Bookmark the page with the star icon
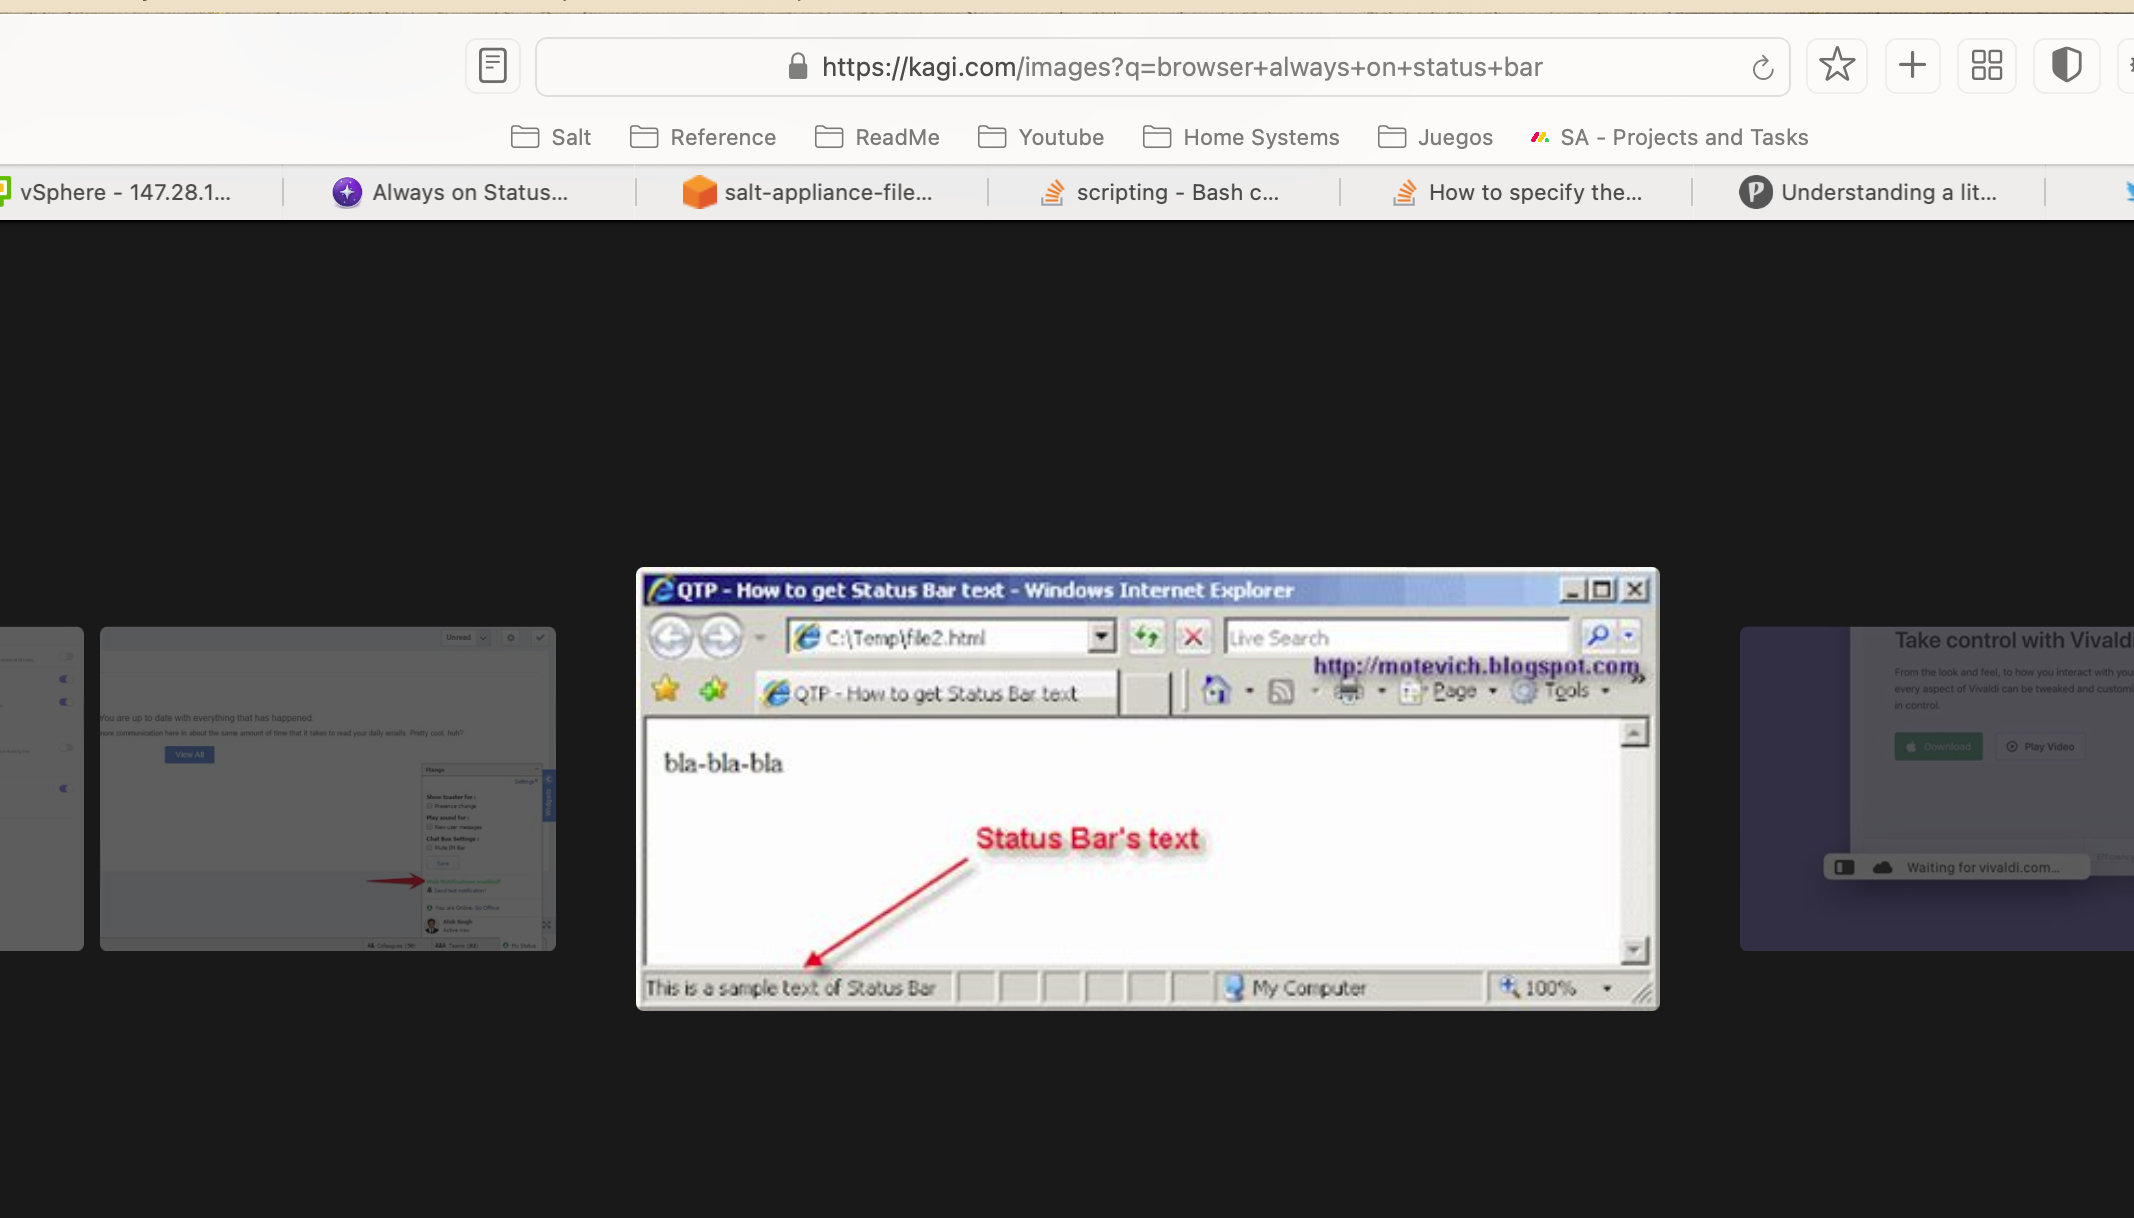 pyautogui.click(x=1837, y=66)
